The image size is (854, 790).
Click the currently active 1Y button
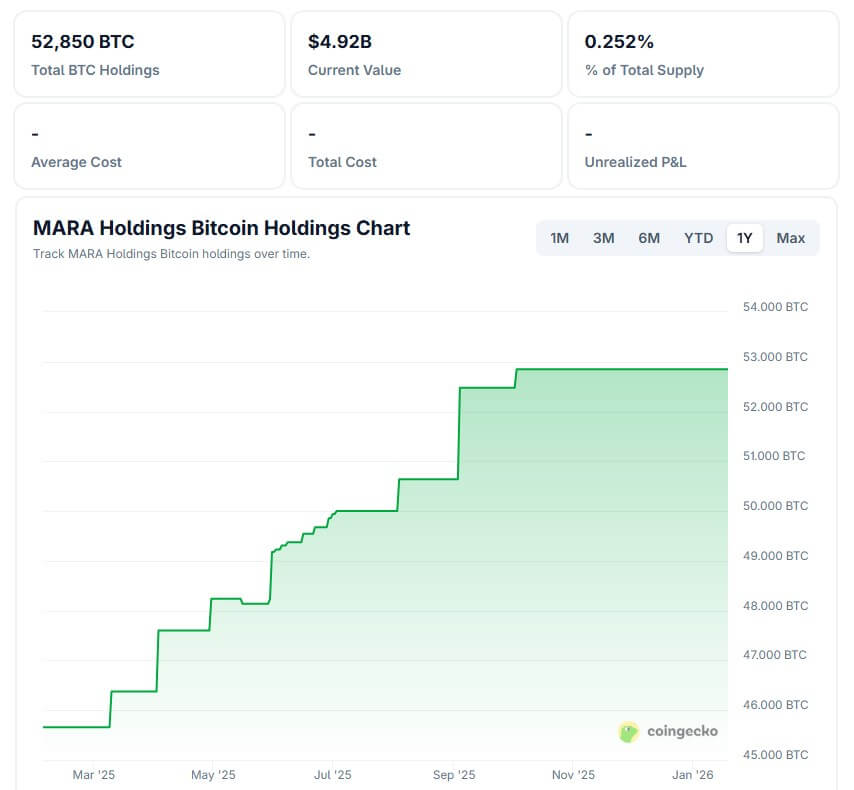click(x=743, y=238)
